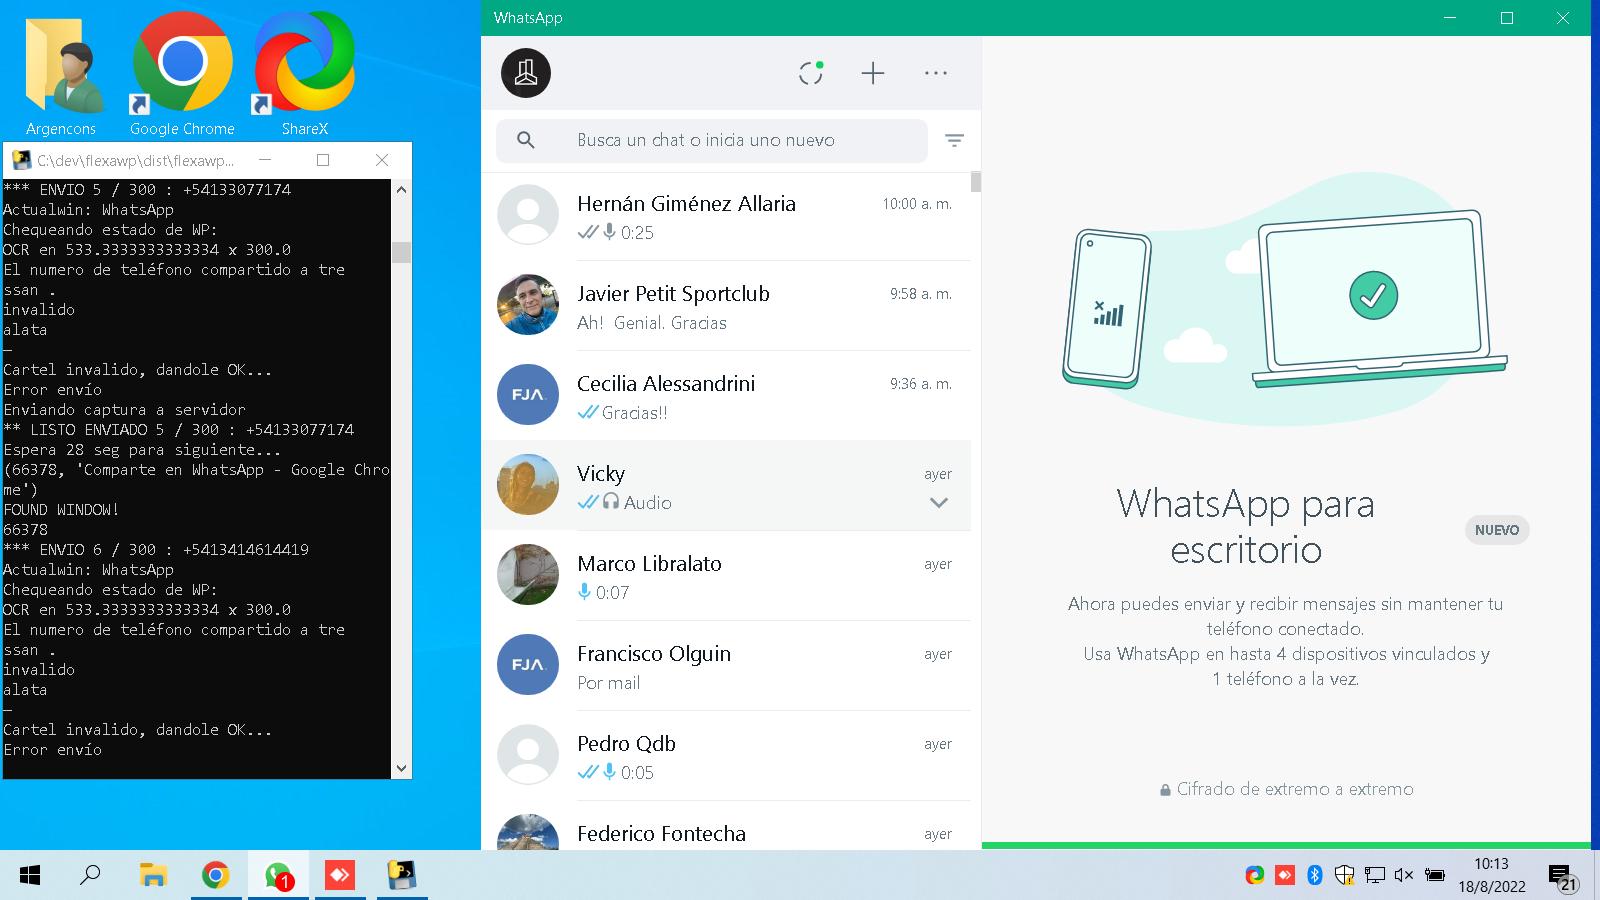Select the Google Chrome desktop shortcut
Screen dimensions: 1600x900
(182, 75)
